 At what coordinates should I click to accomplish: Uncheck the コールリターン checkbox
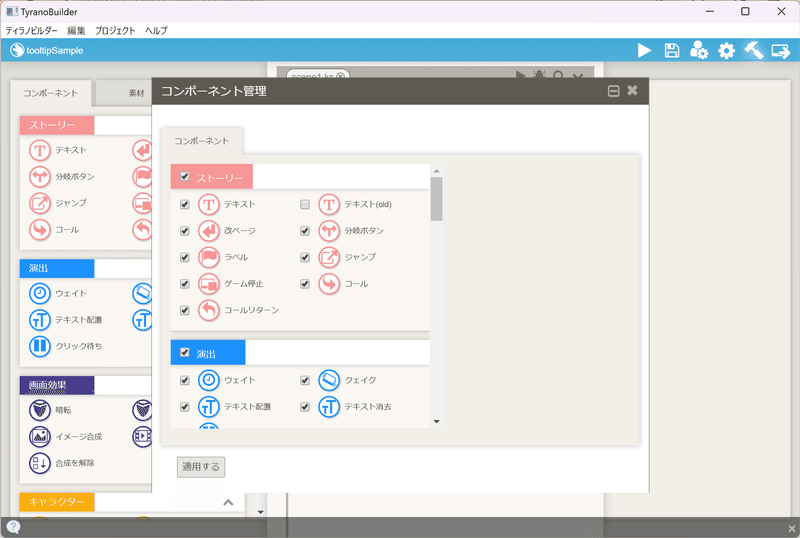click(x=185, y=310)
